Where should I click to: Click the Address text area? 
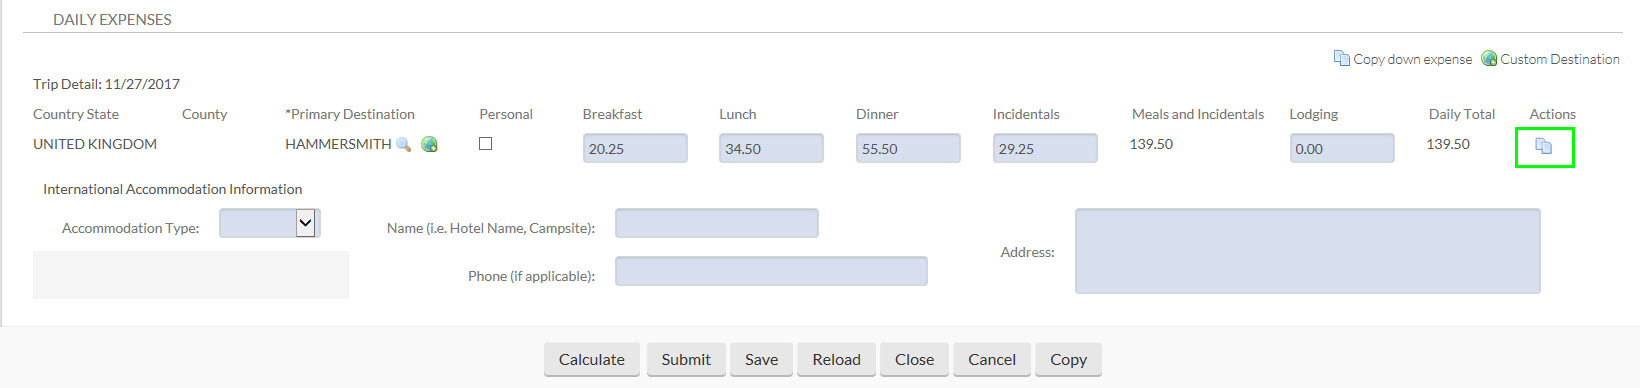pyautogui.click(x=1308, y=251)
